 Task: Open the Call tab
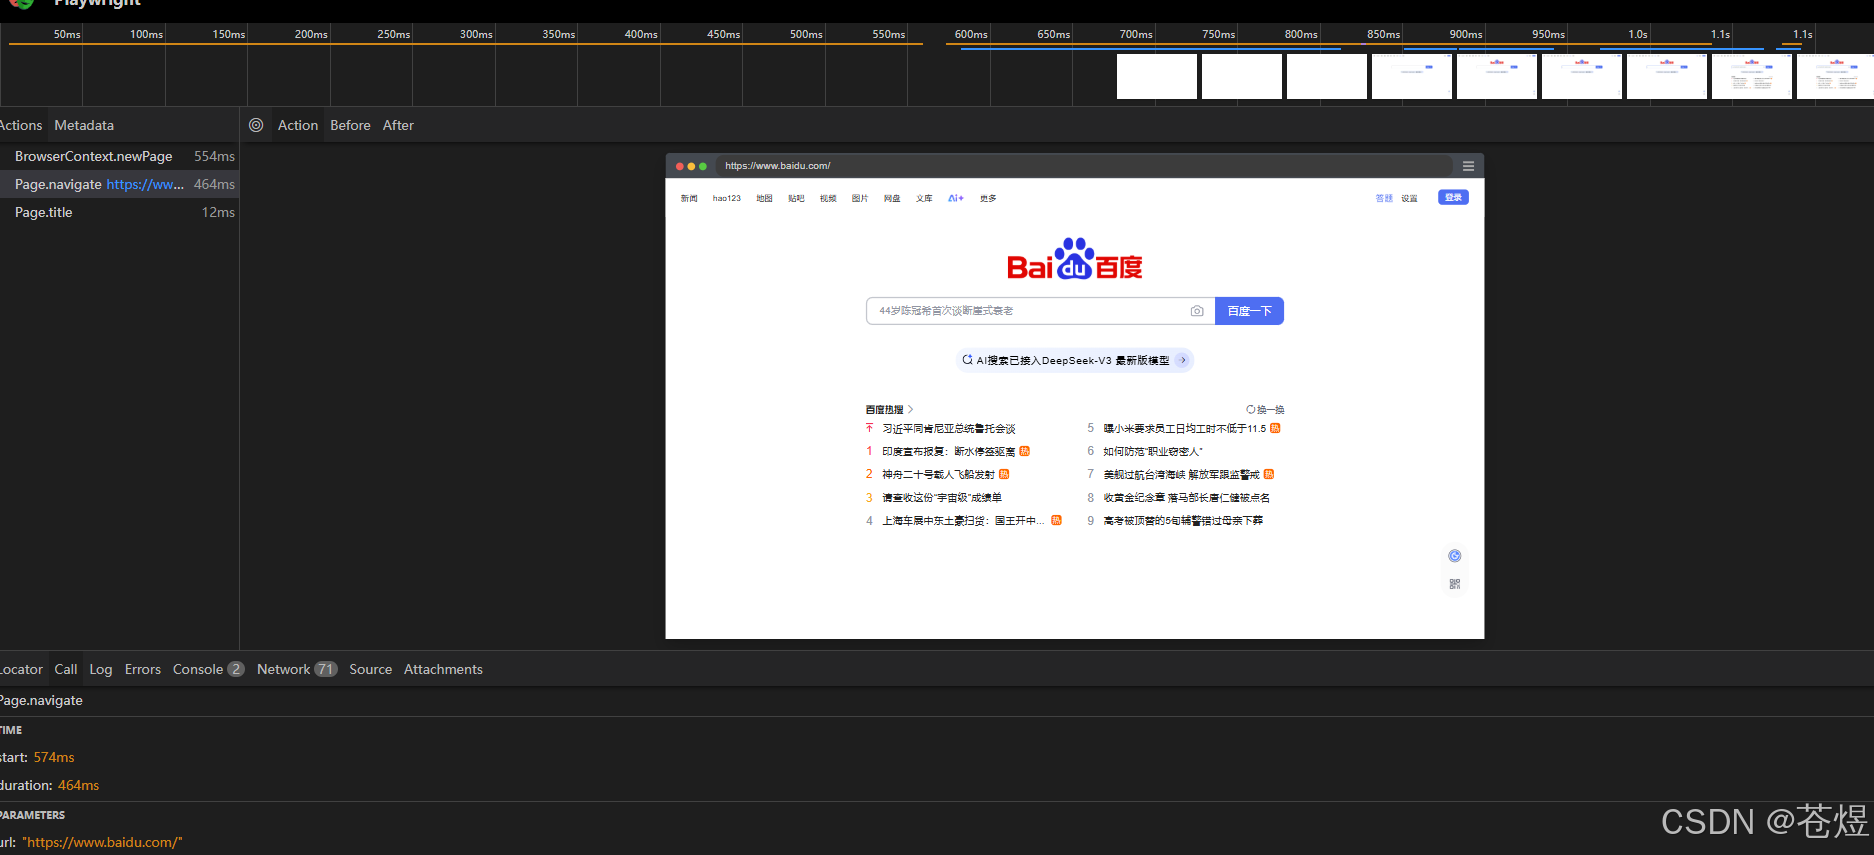coord(66,669)
